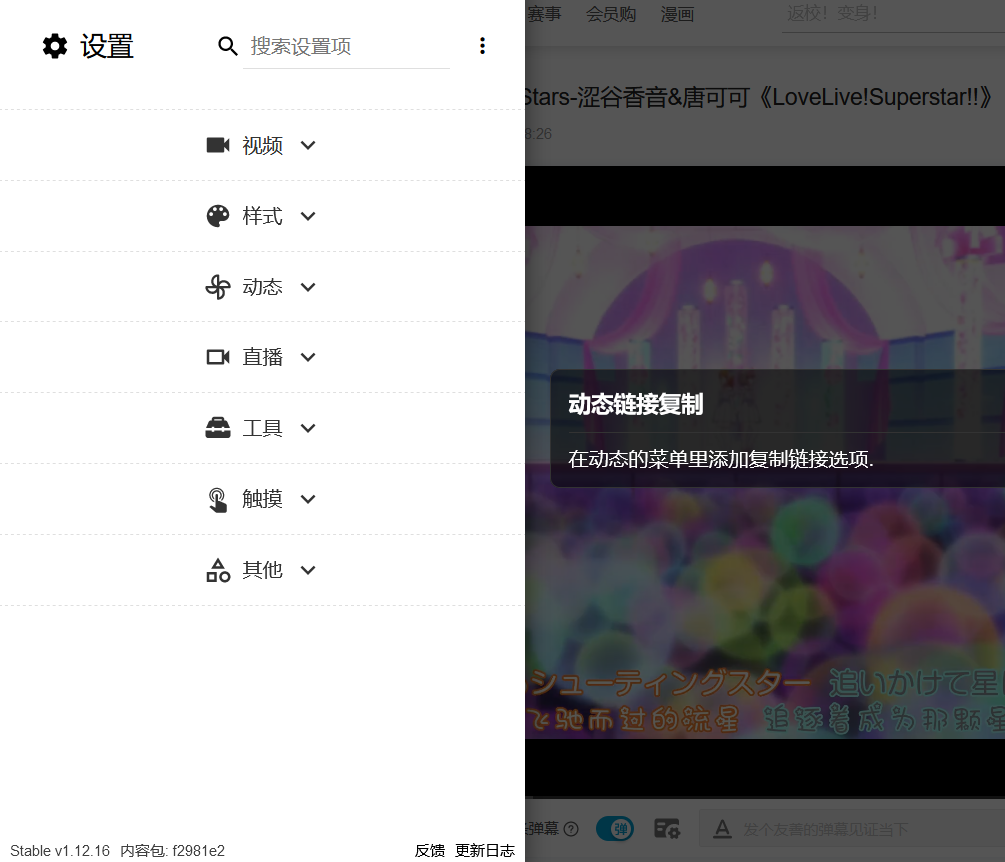1005x862 pixels.
Task: Click the video camera icon beside 视频
Action: (x=218, y=145)
